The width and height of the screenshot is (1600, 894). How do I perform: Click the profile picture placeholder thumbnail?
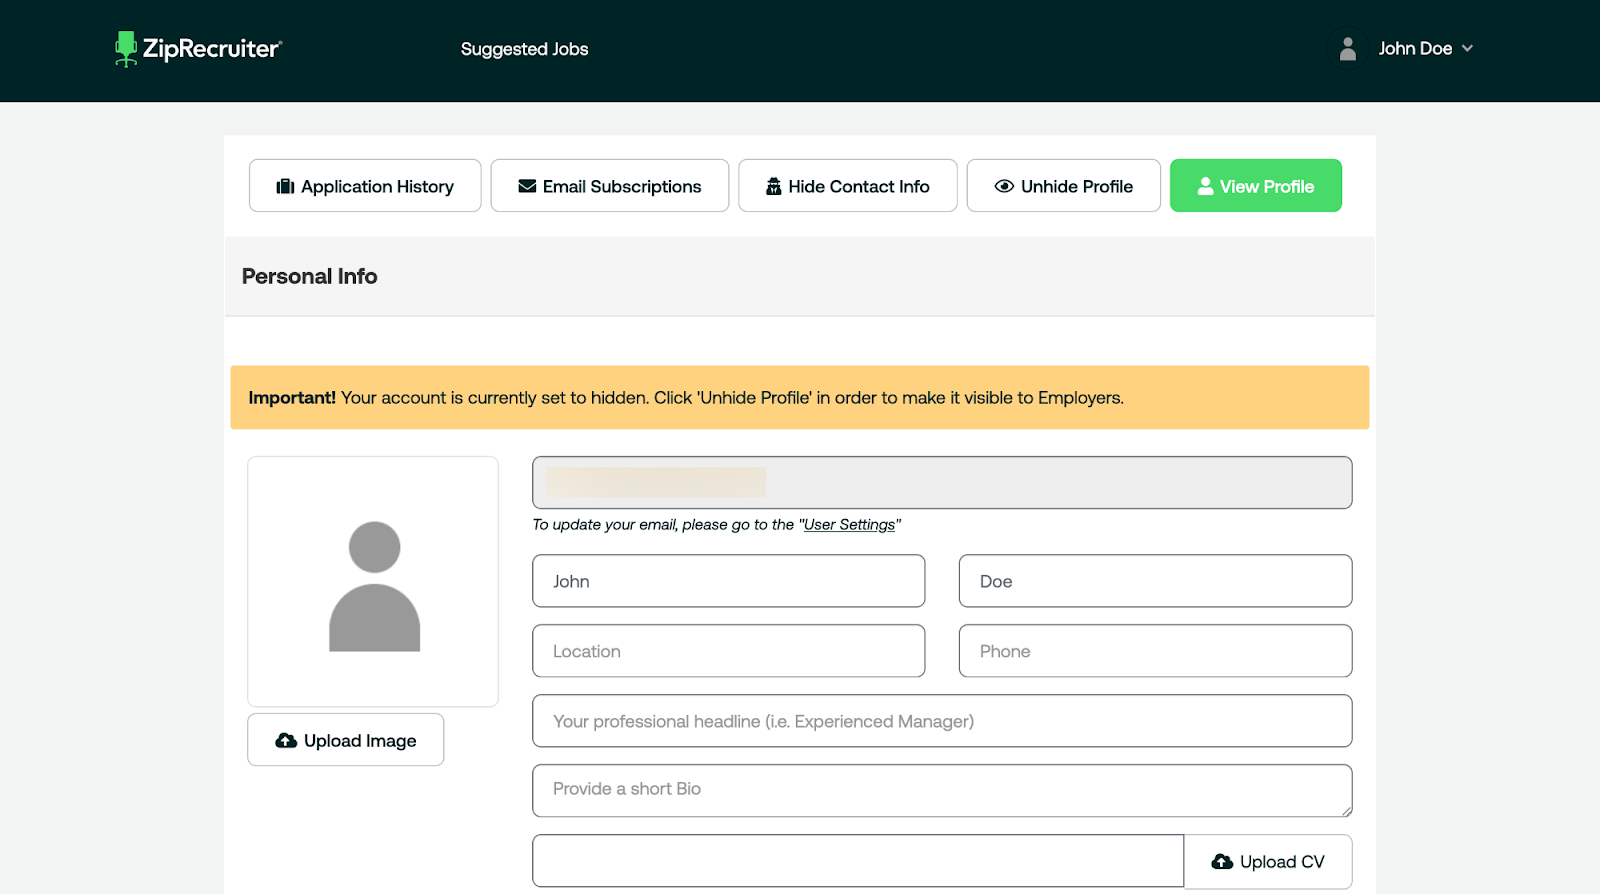click(373, 582)
